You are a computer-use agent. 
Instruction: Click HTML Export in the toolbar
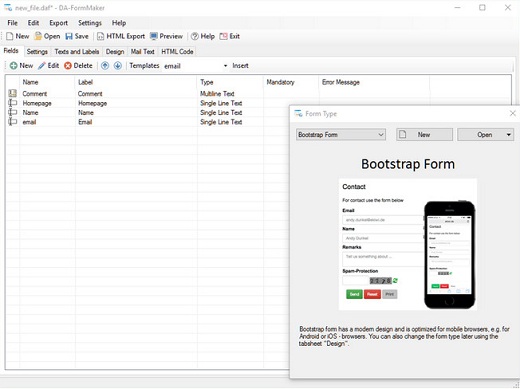point(121,36)
